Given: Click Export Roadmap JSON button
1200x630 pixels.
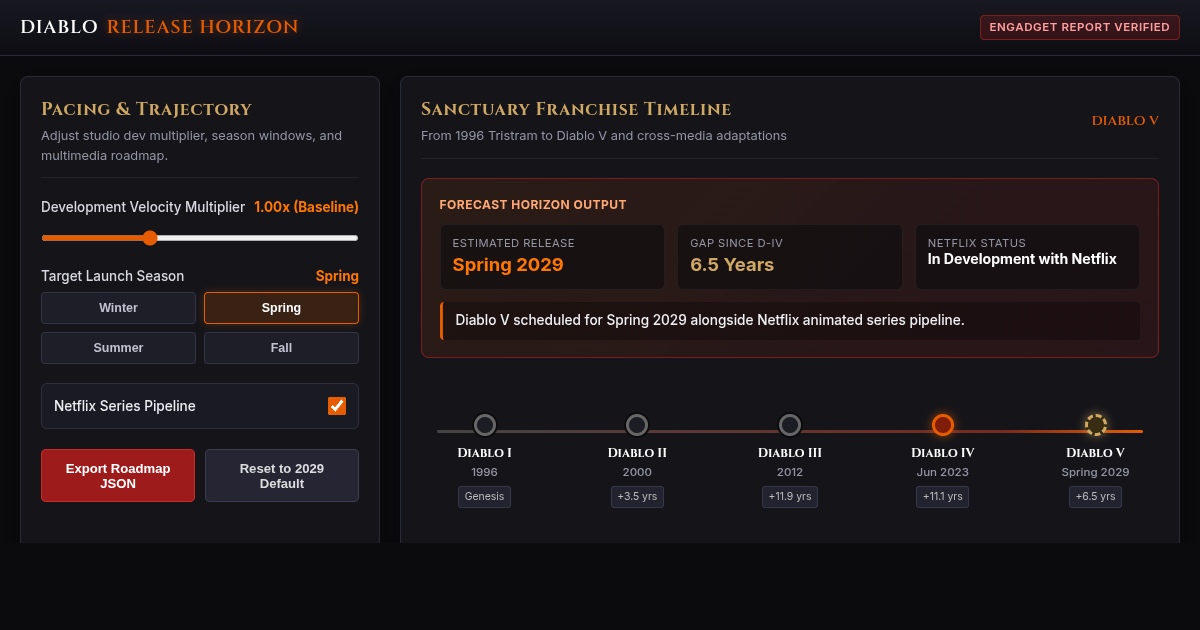Looking at the screenshot, I should 118,475.
